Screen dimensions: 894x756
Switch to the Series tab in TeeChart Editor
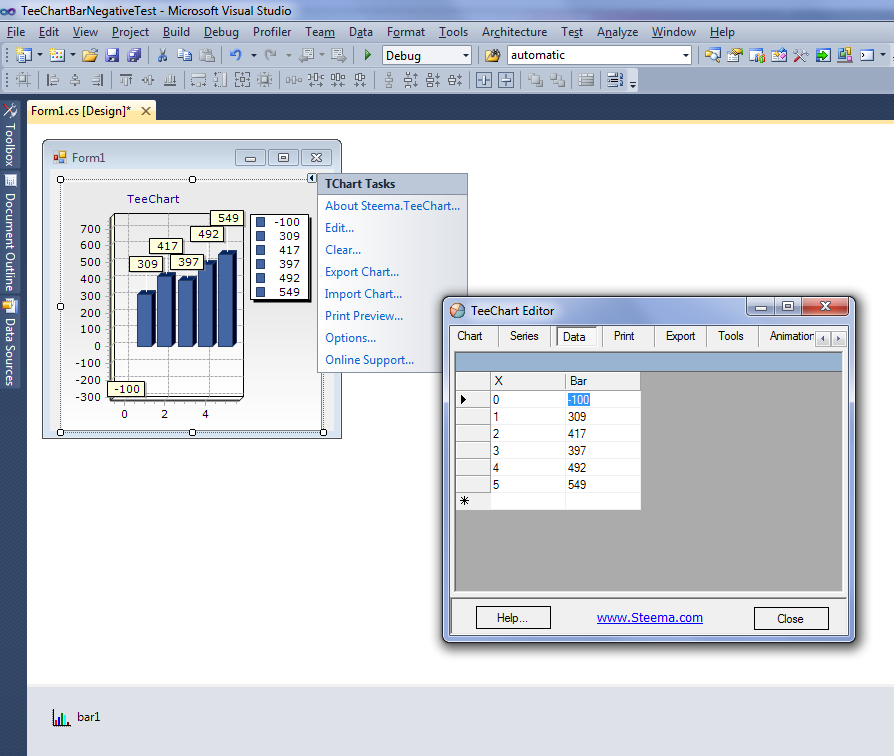524,336
